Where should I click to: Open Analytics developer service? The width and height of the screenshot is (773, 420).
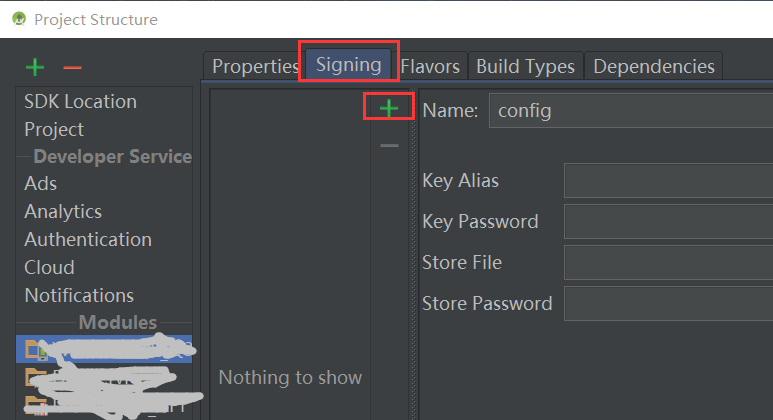click(63, 212)
